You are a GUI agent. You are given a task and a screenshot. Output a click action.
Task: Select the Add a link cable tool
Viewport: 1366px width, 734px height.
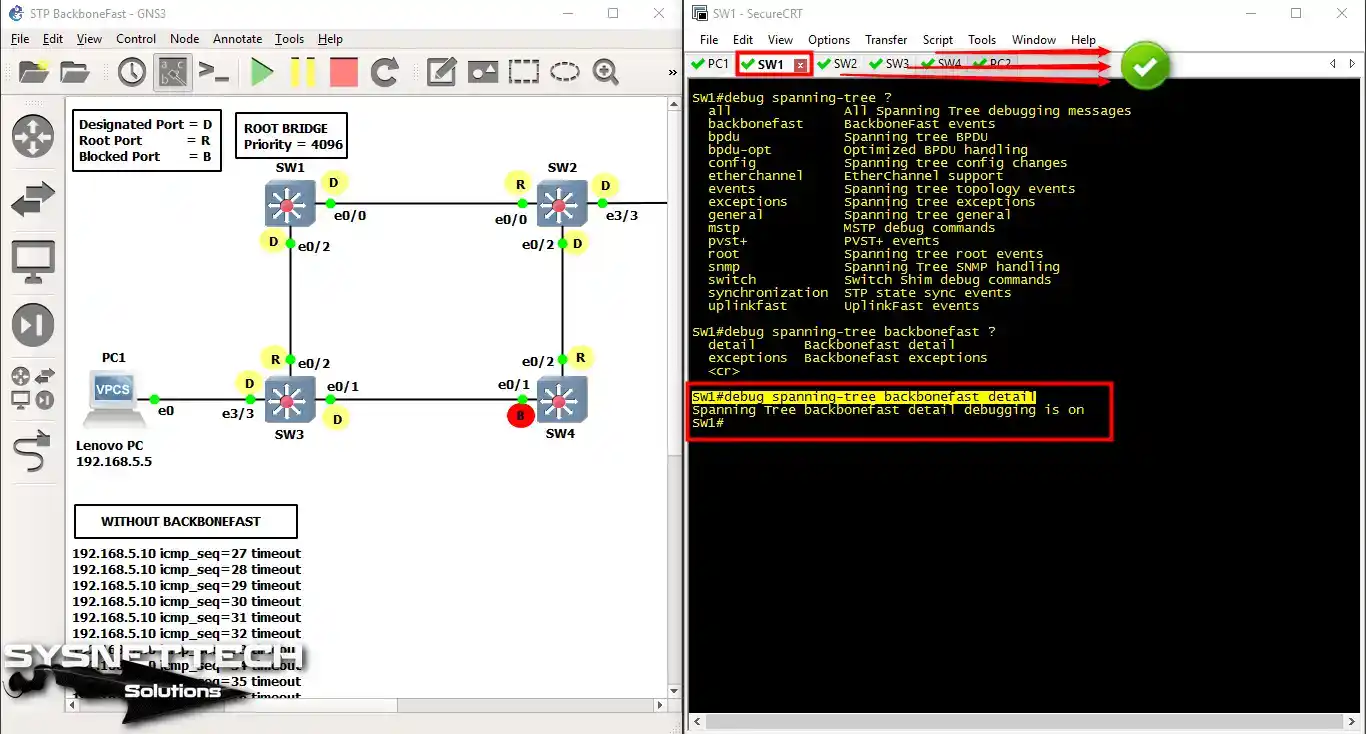(x=33, y=452)
